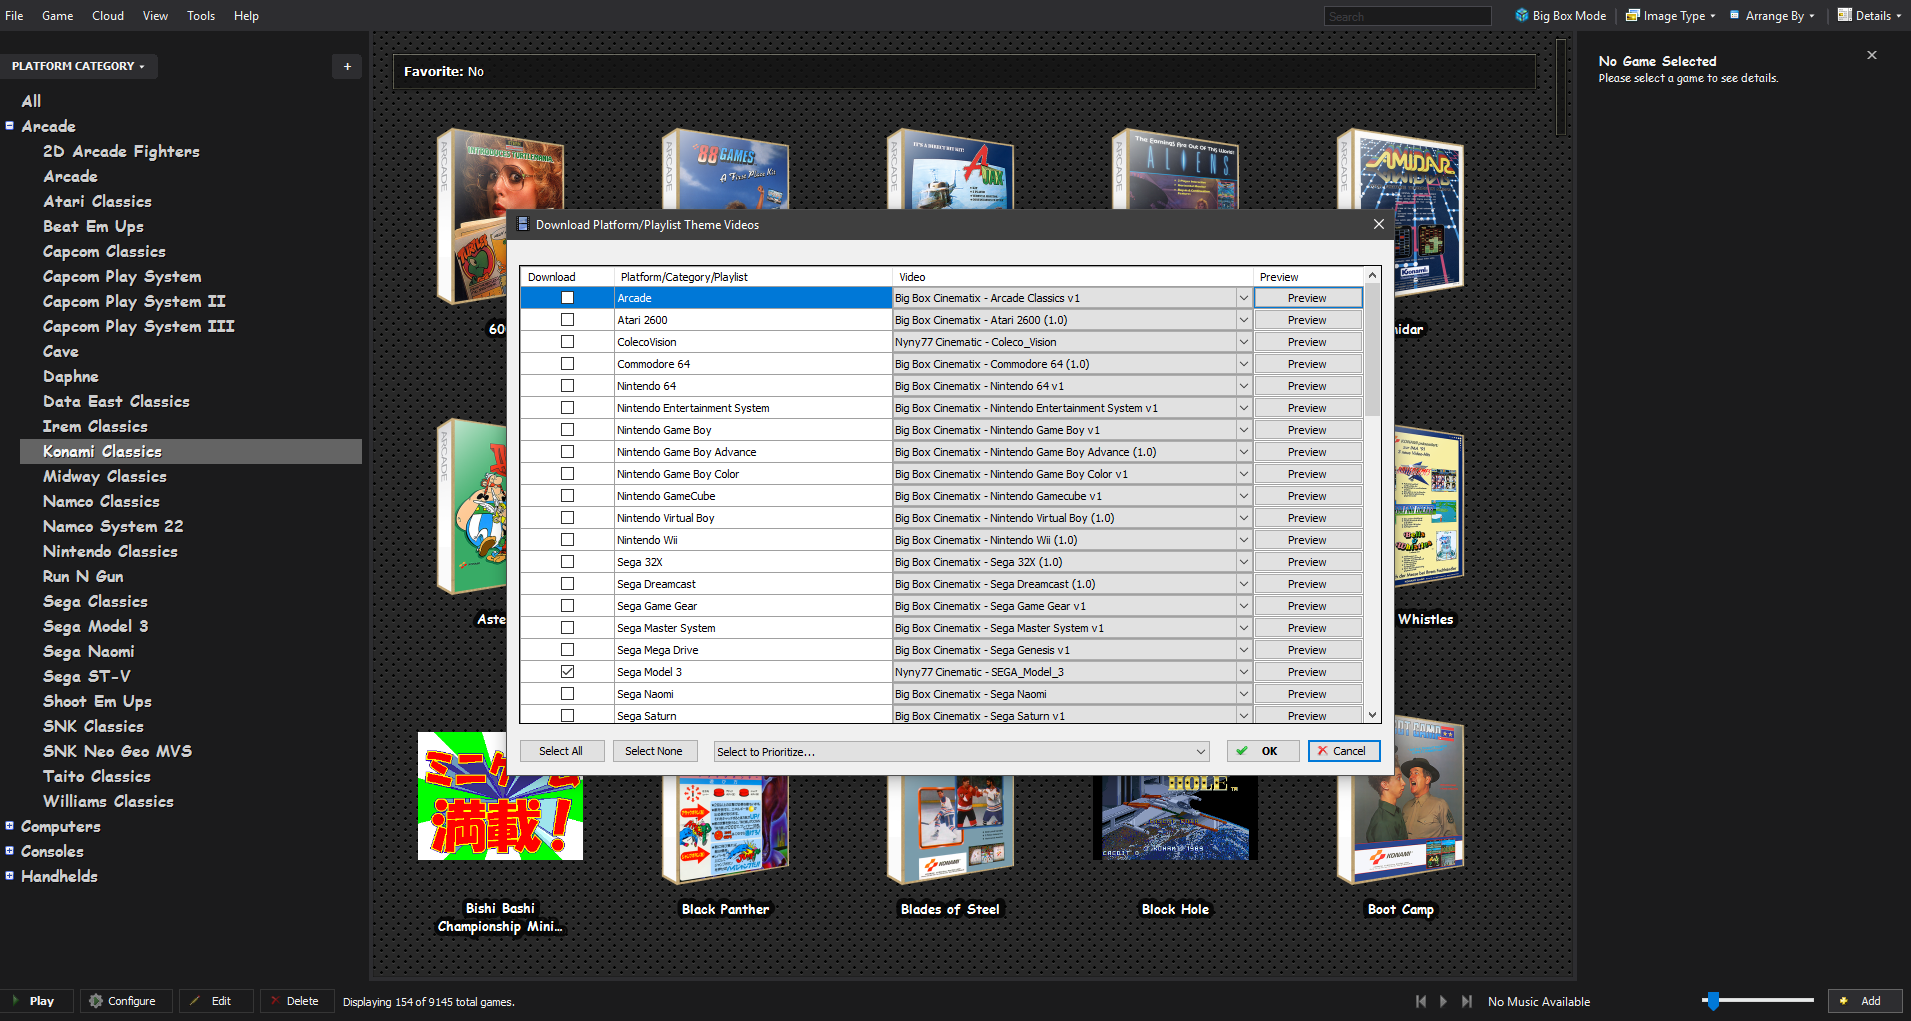Switch to Big Box Mode
The image size is (1911, 1021).
click(1560, 16)
